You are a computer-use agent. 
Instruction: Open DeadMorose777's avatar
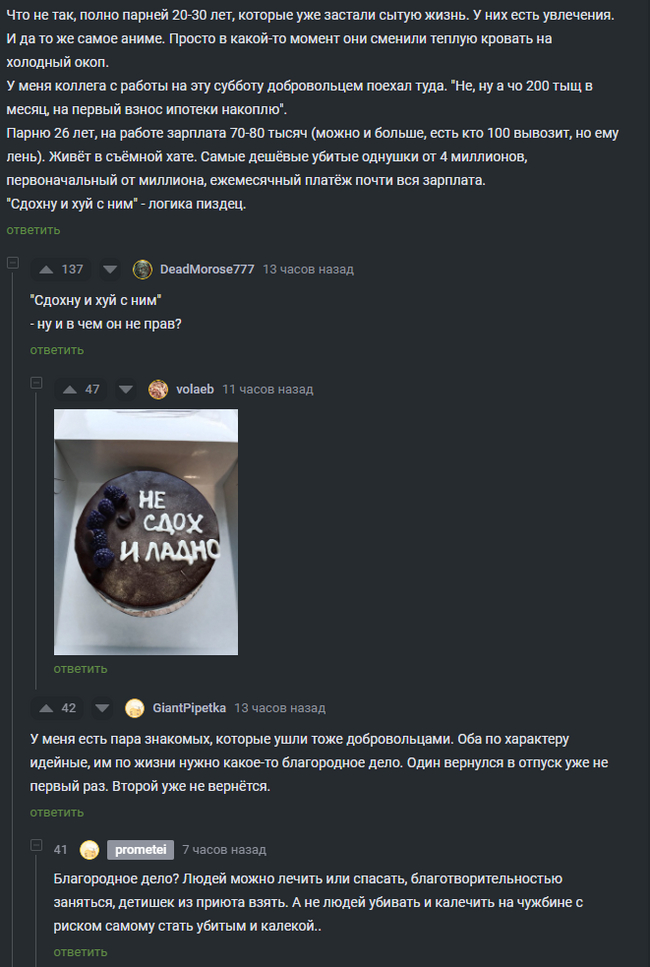(x=142, y=270)
